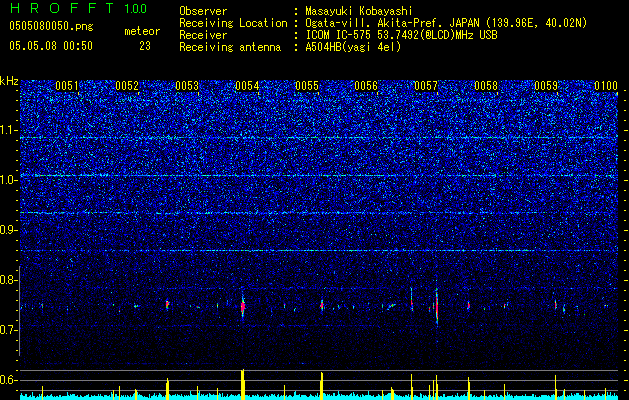Click the strong red meteor echo below 0054
The width and height of the screenshot is (629, 400).
click(243, 307)
